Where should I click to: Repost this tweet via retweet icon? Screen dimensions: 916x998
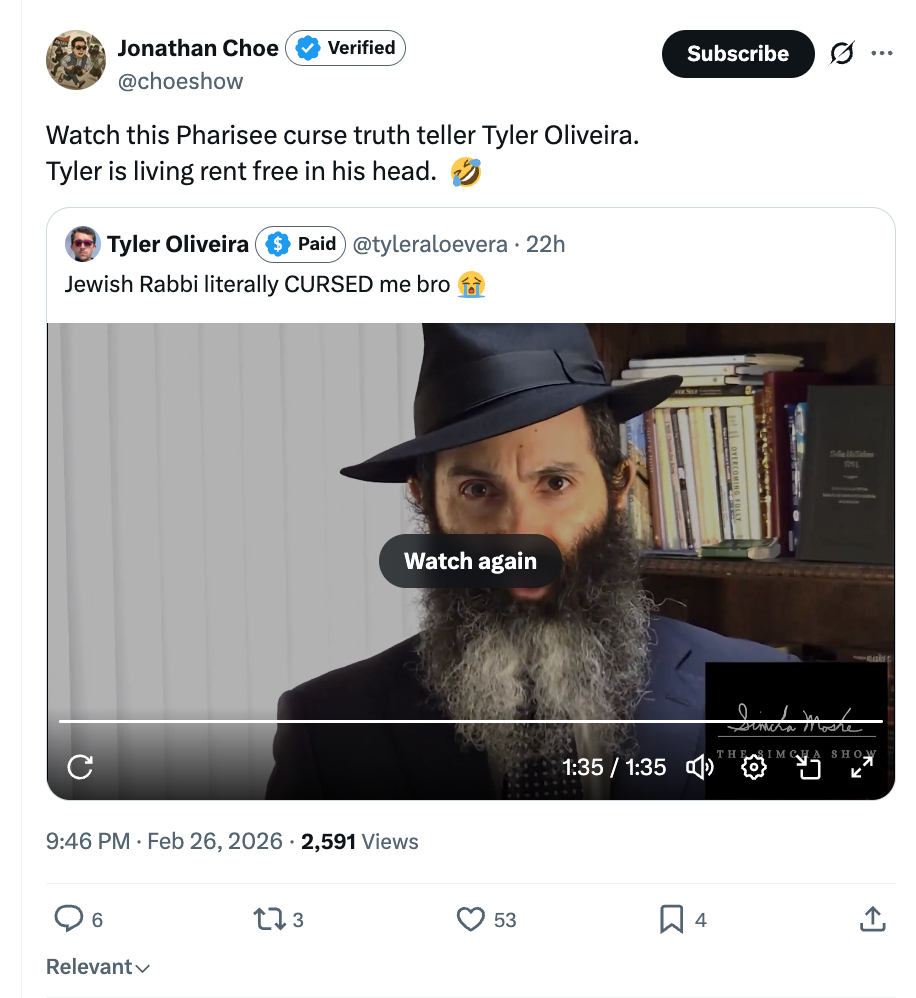[x=267, y=918]
